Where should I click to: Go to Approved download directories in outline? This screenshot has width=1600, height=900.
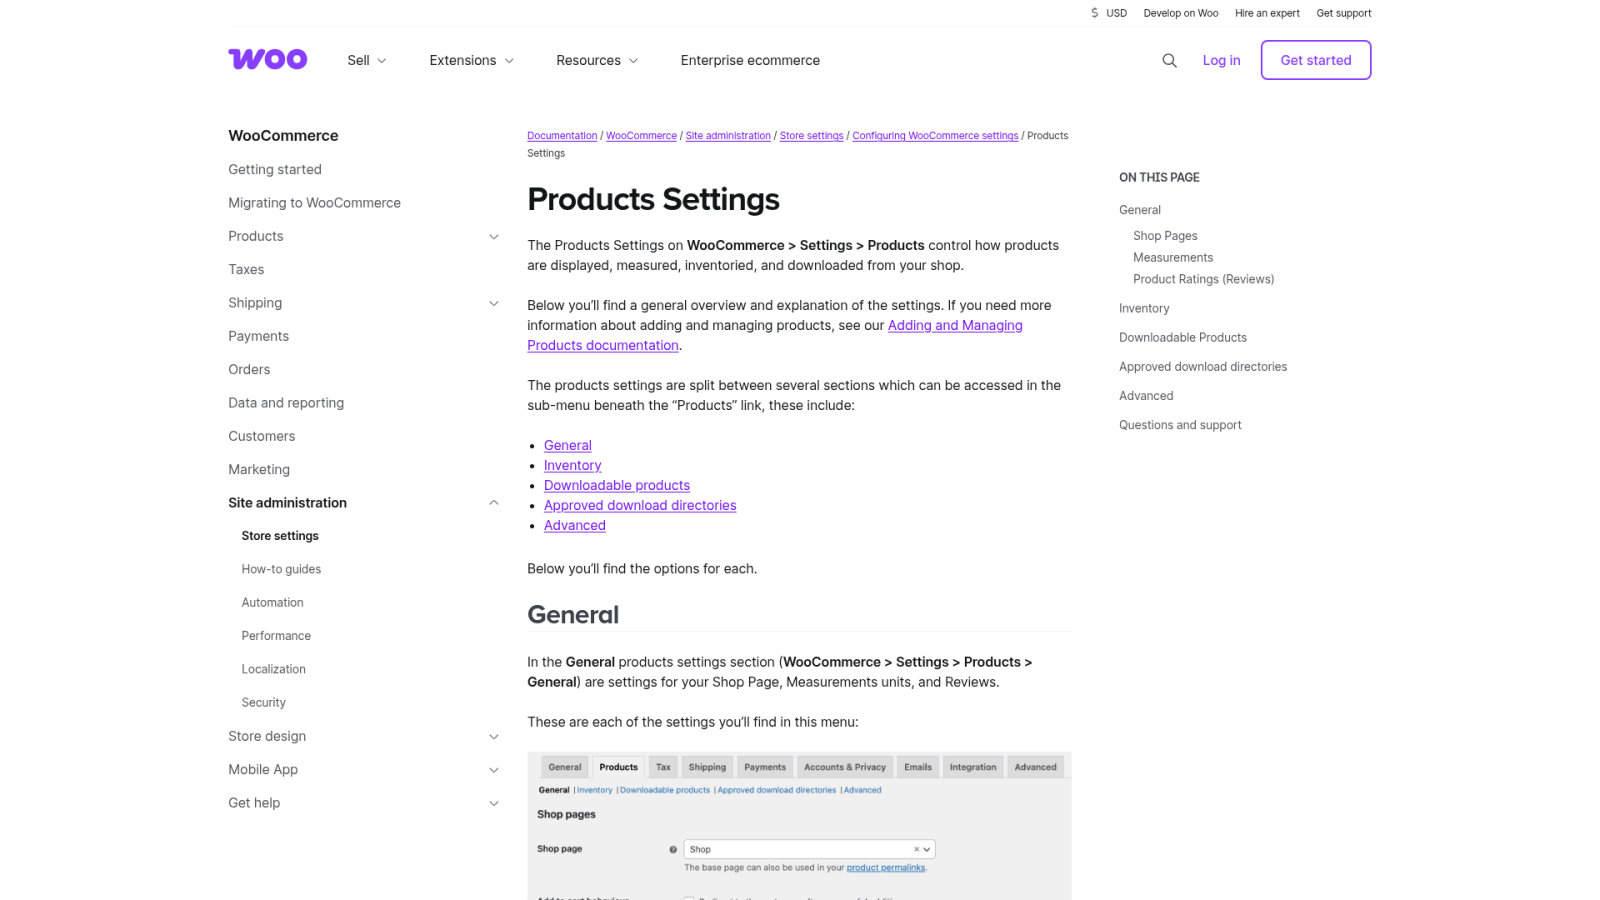pyautogui.click(x=1203, y=366)
